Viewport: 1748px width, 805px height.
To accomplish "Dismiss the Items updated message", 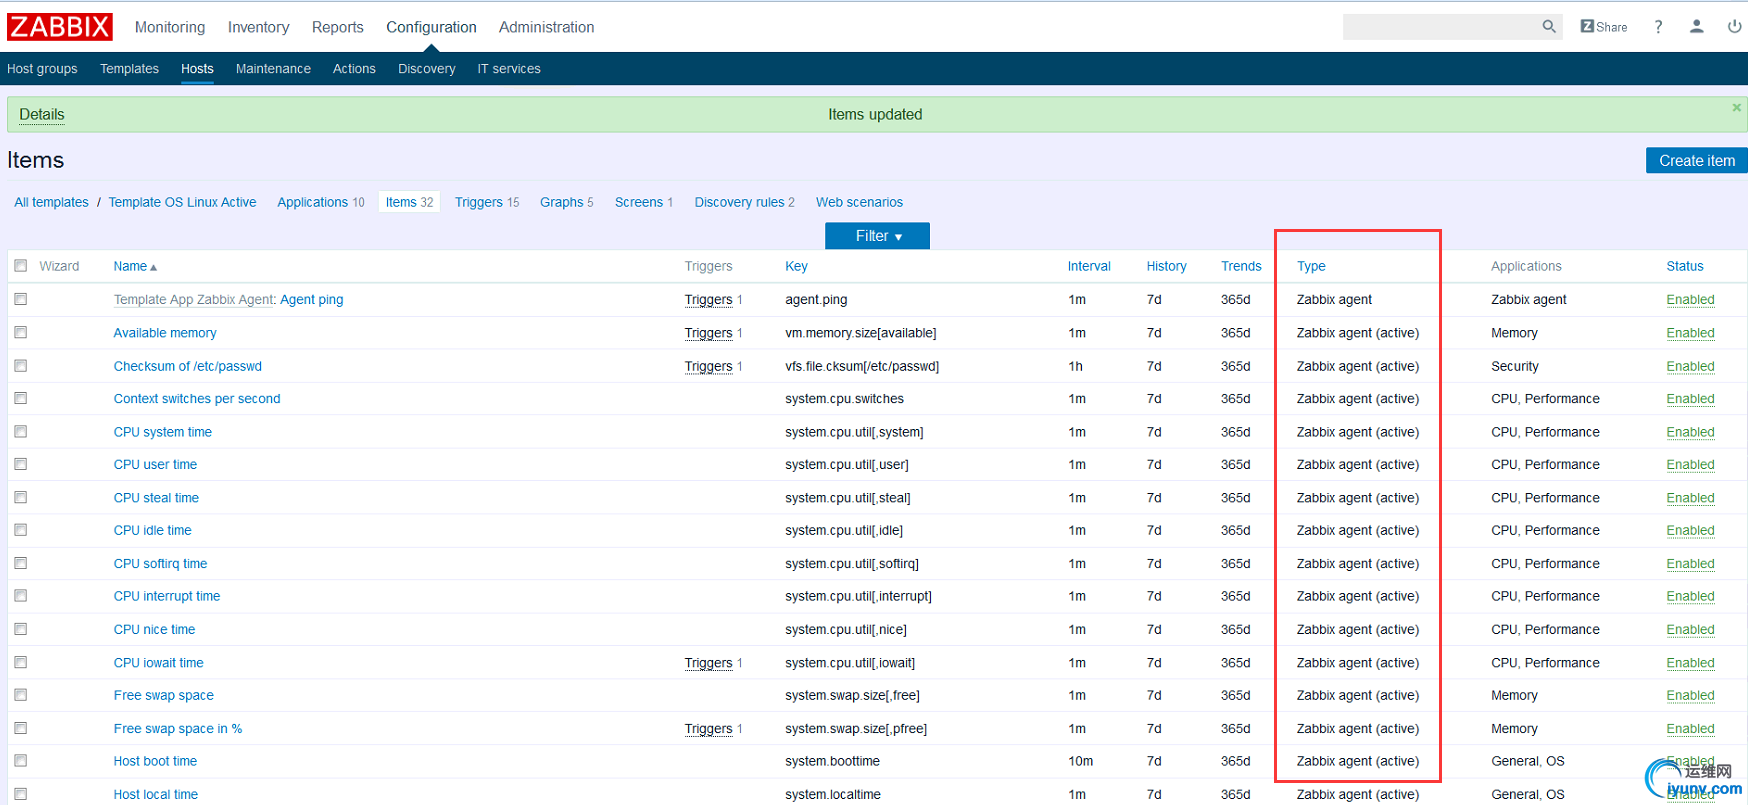I will pos(1736,108).
